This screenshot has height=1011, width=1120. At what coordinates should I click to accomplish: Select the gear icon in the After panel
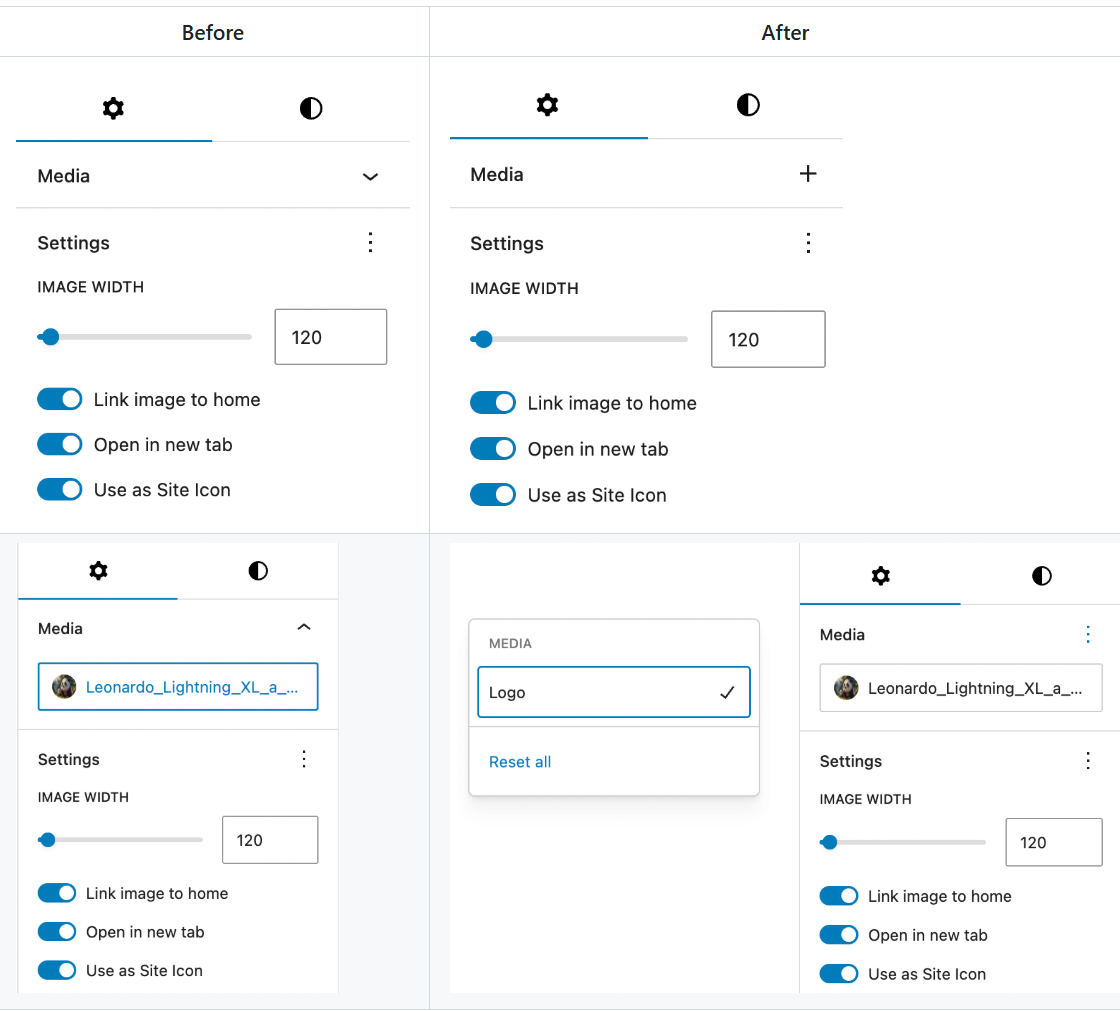[548, 104]
